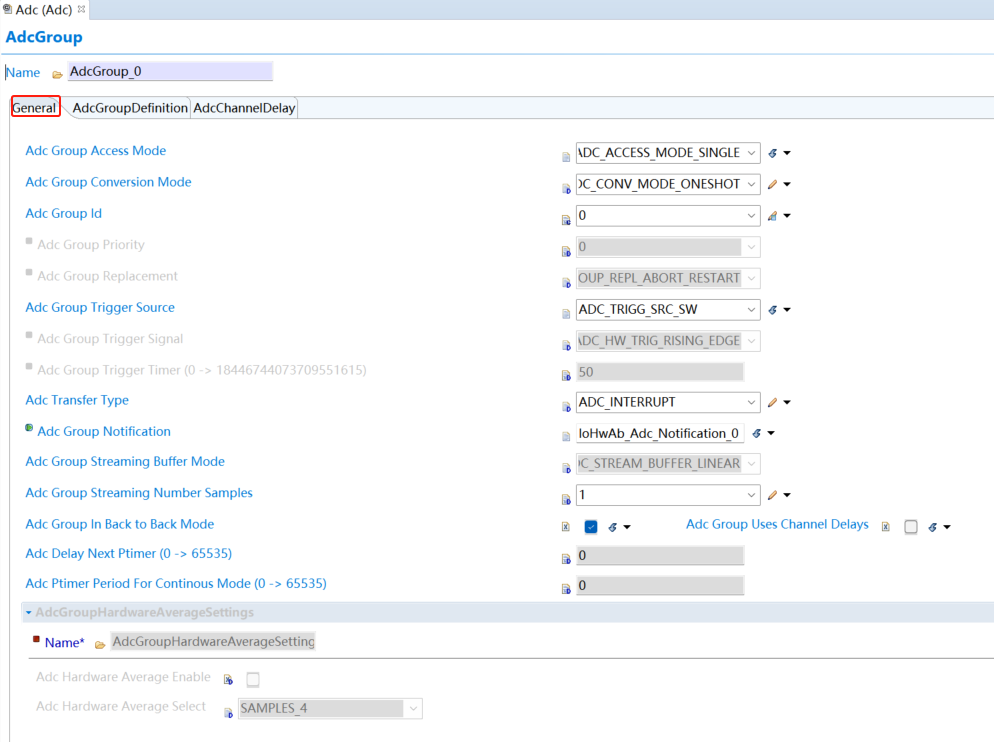Switch to the AdcChannelDelay tab
994x742 pixels.
tap(244, 108)
